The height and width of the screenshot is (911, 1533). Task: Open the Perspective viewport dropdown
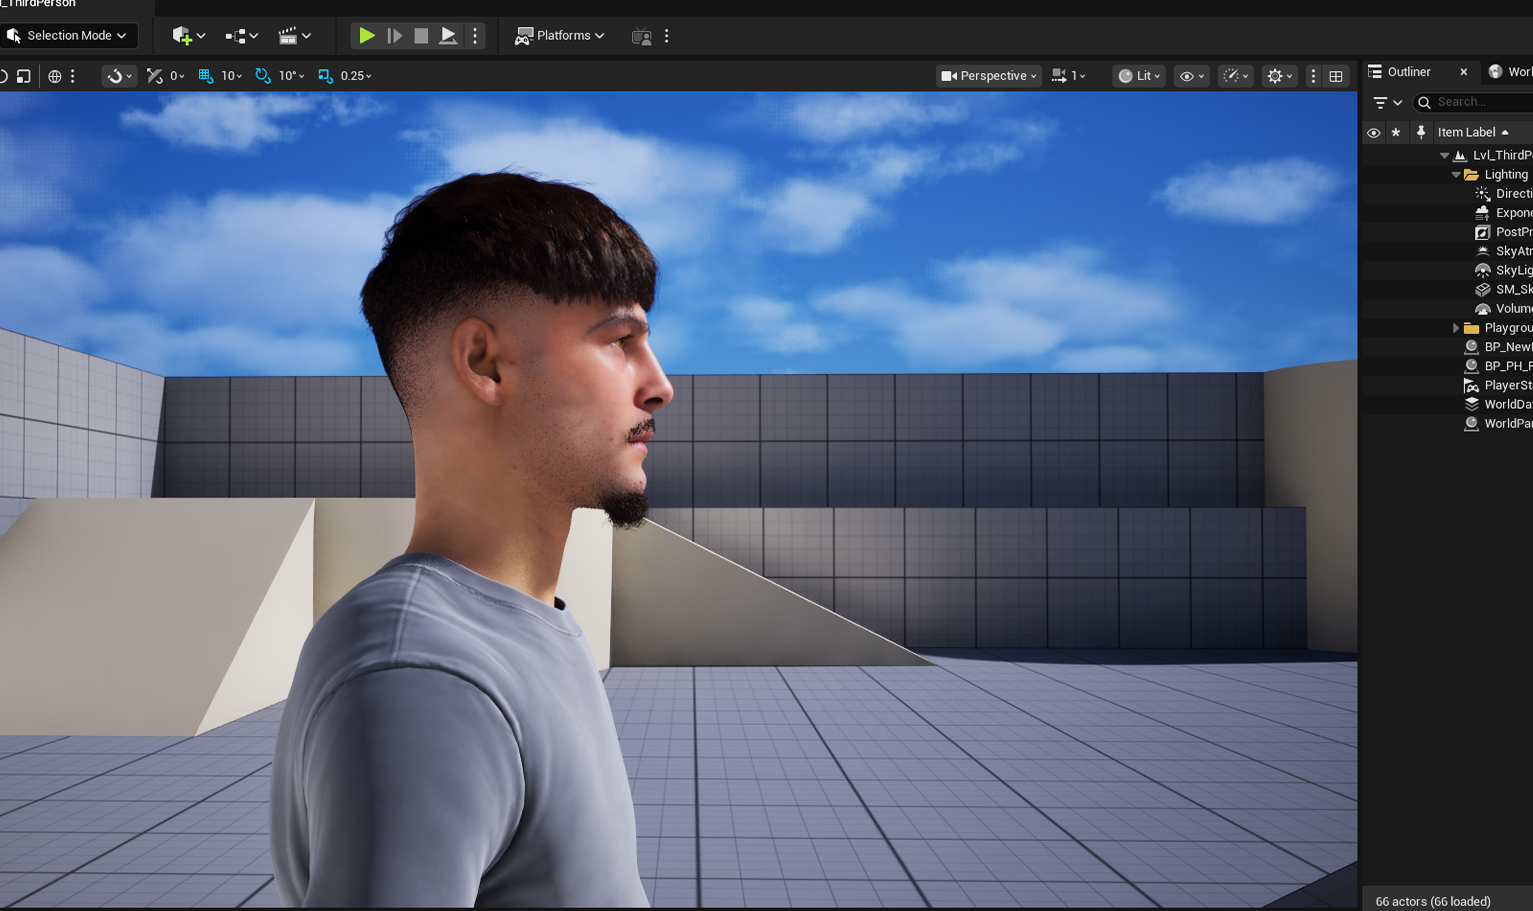point(988,75)
